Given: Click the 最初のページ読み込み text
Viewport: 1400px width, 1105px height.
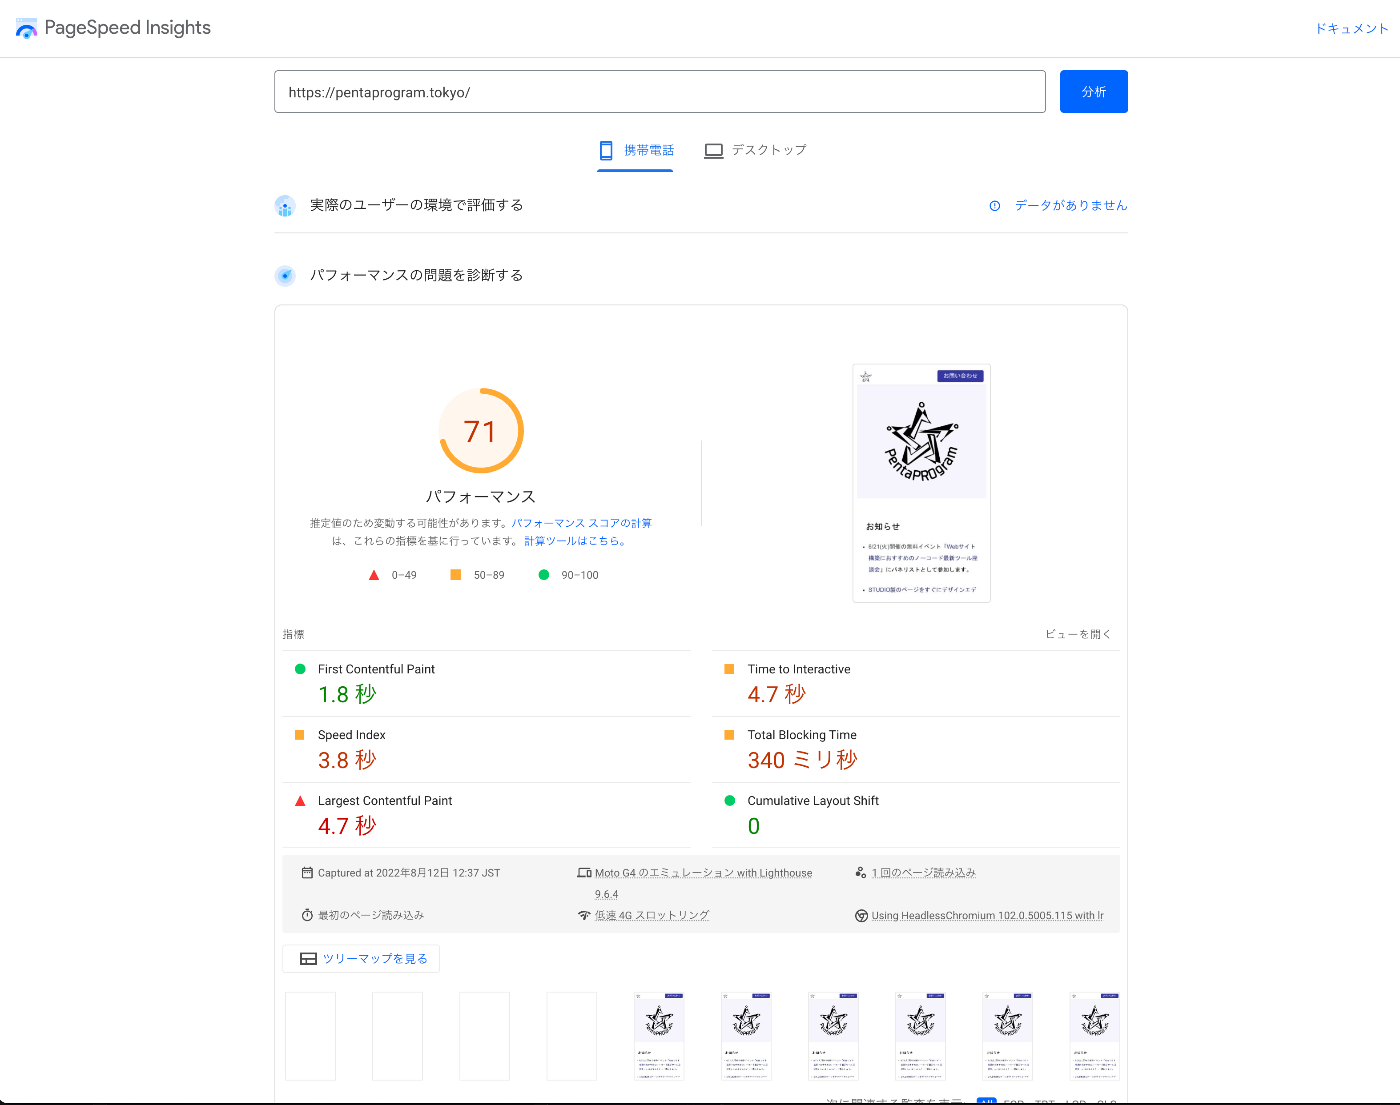Looking at the screenshot, I should tap(371, 915).
